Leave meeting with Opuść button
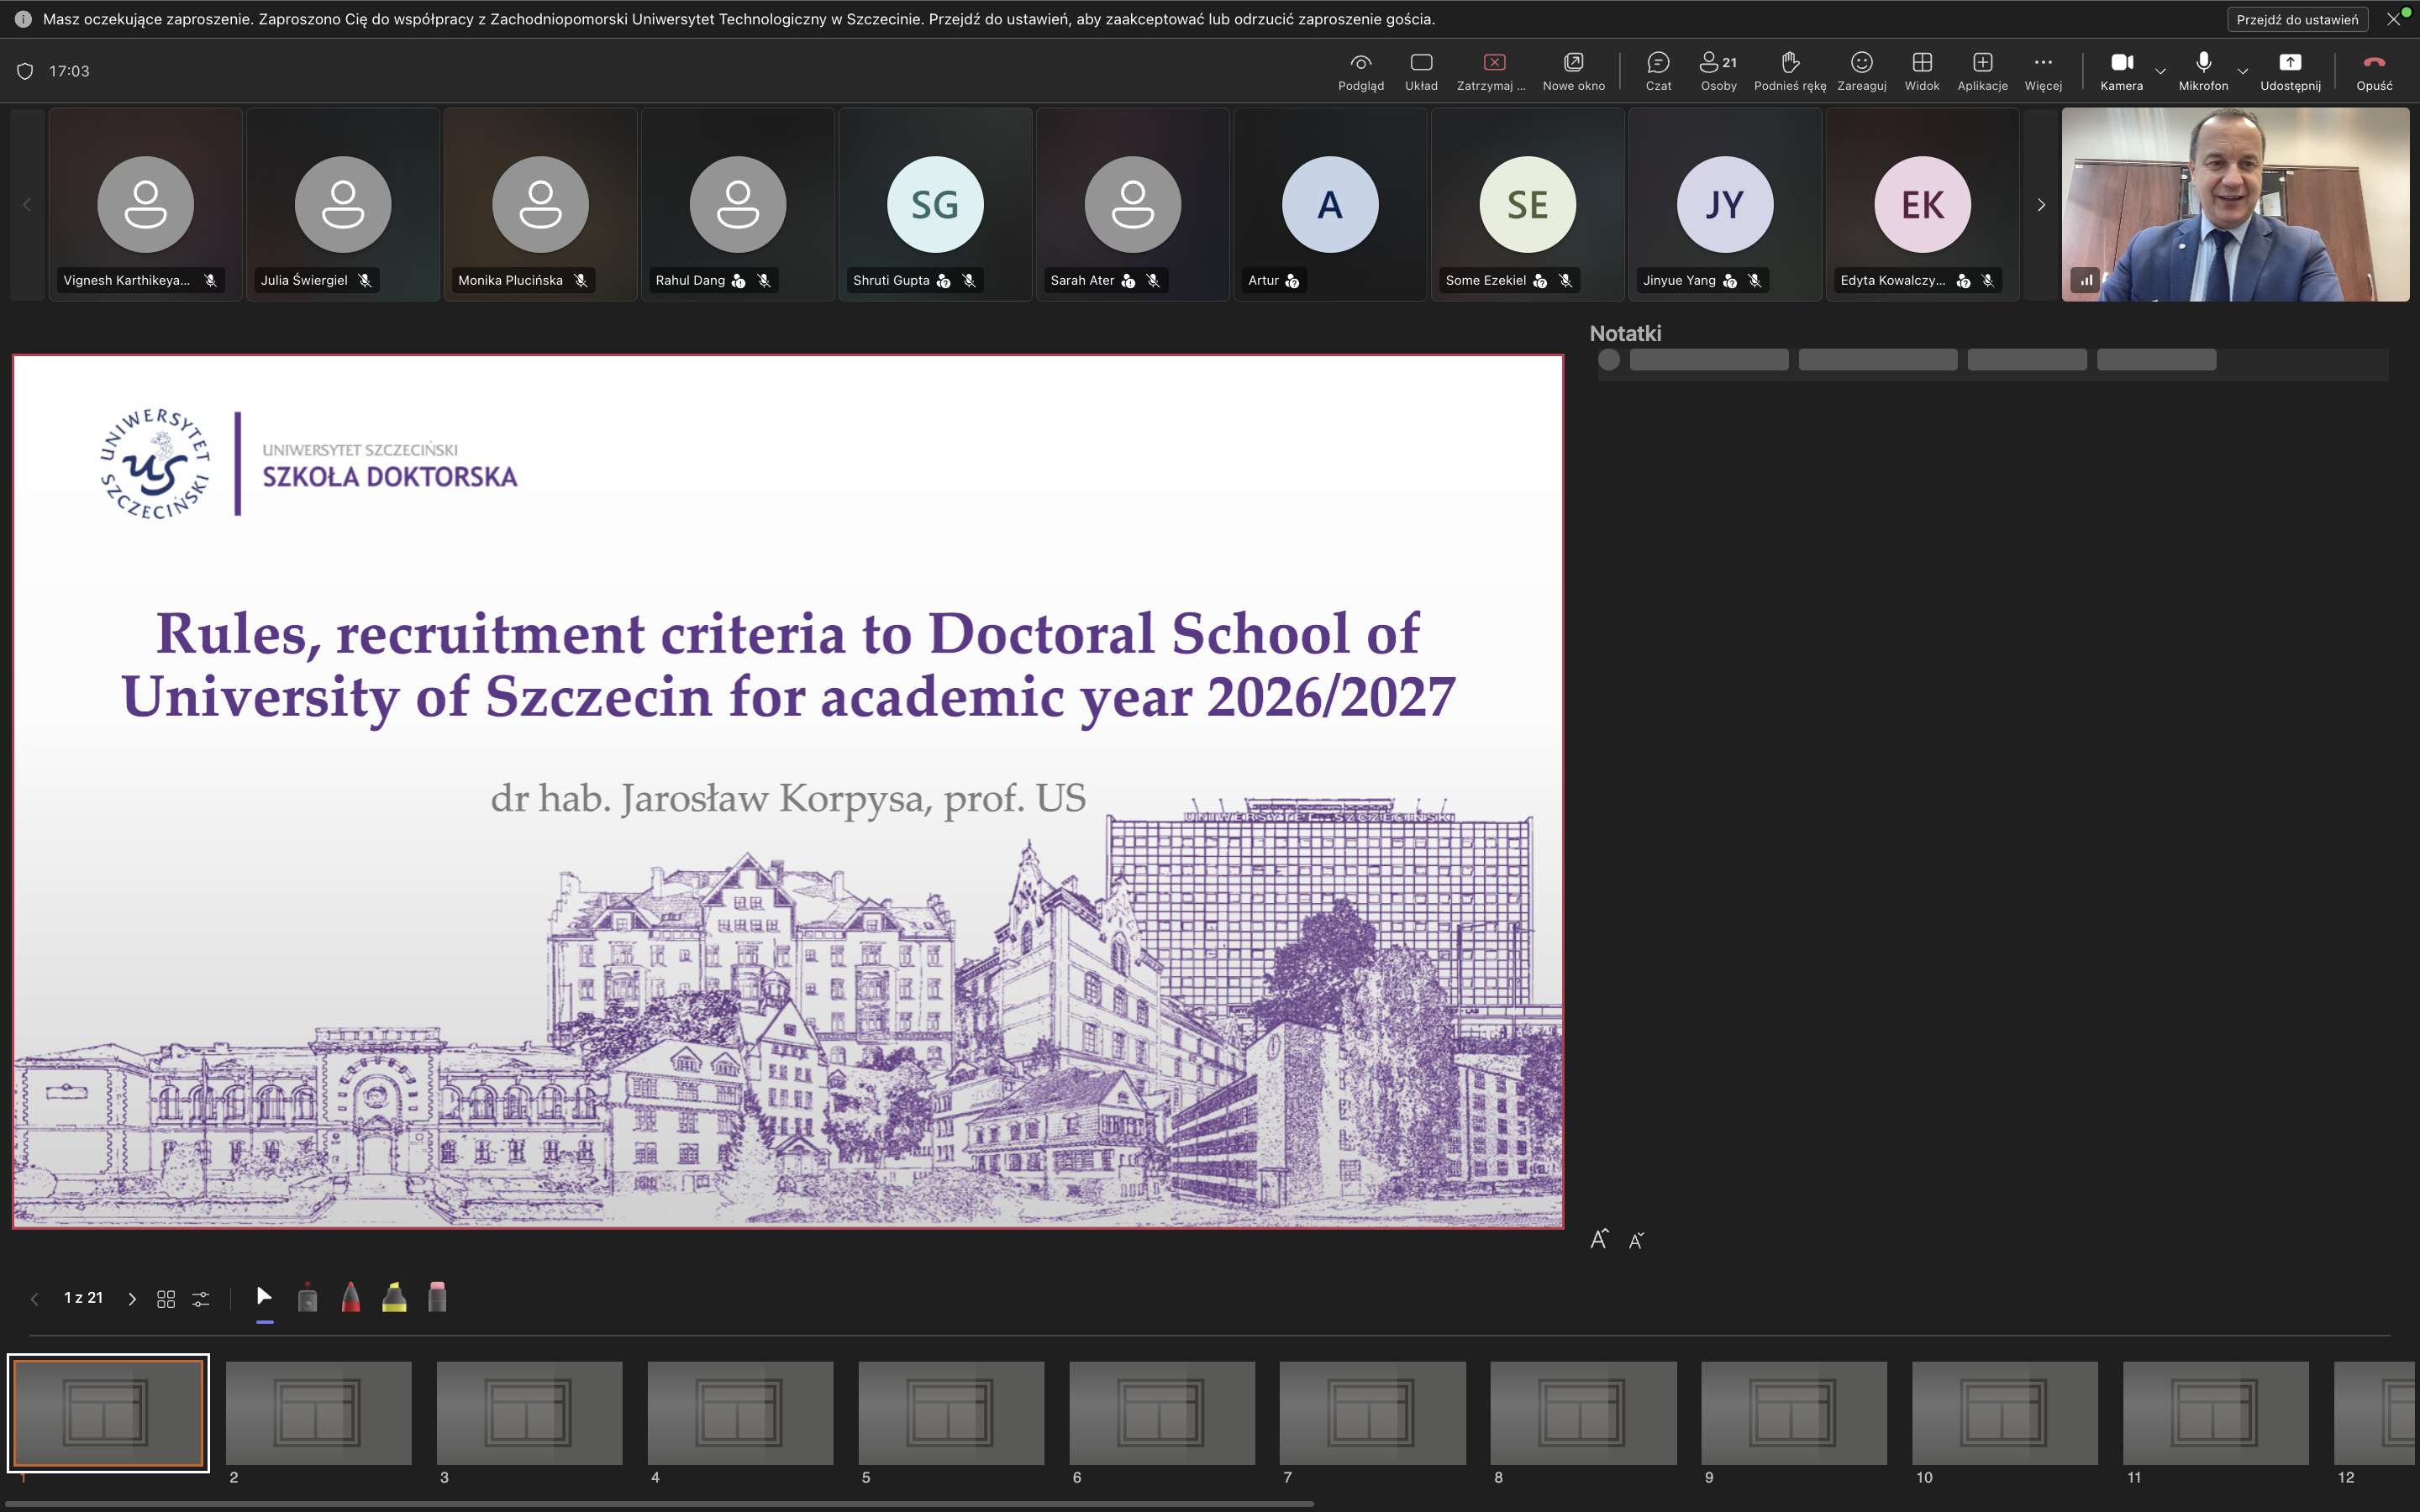The image size is (2420, 1512). [x=2373, y=70]
